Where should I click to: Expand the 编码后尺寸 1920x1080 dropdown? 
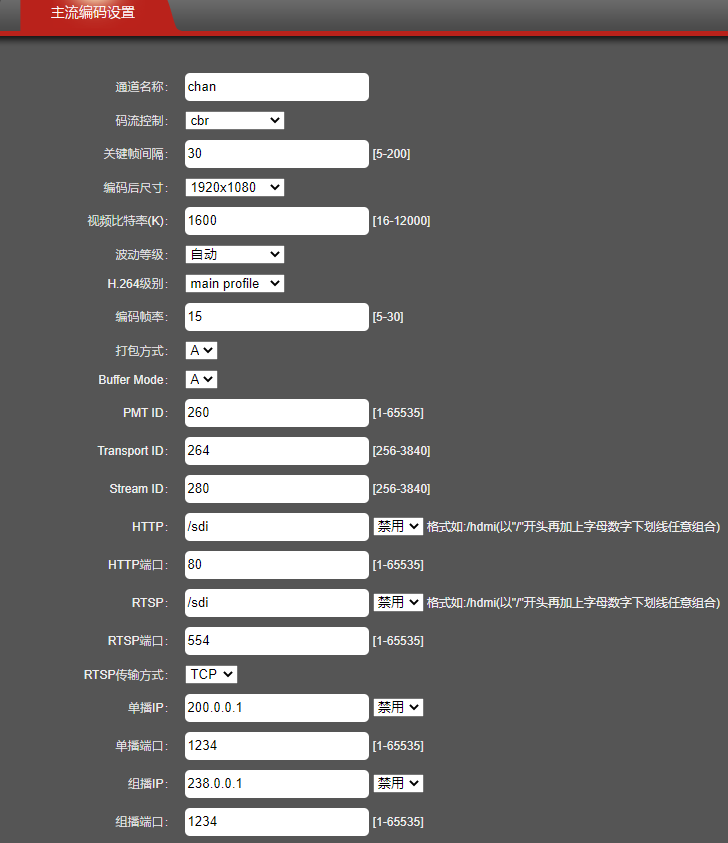coord(235,187)
